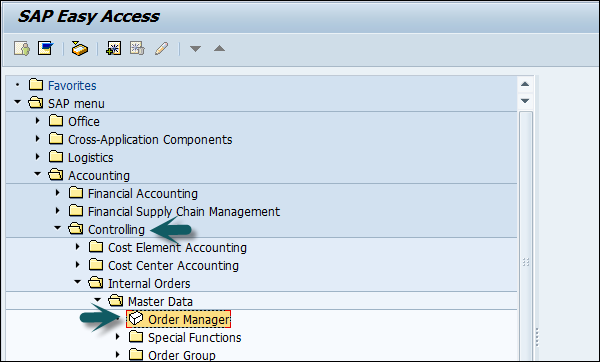
Task: Expand the Office folder node
Action: click(x=37, y=121)
